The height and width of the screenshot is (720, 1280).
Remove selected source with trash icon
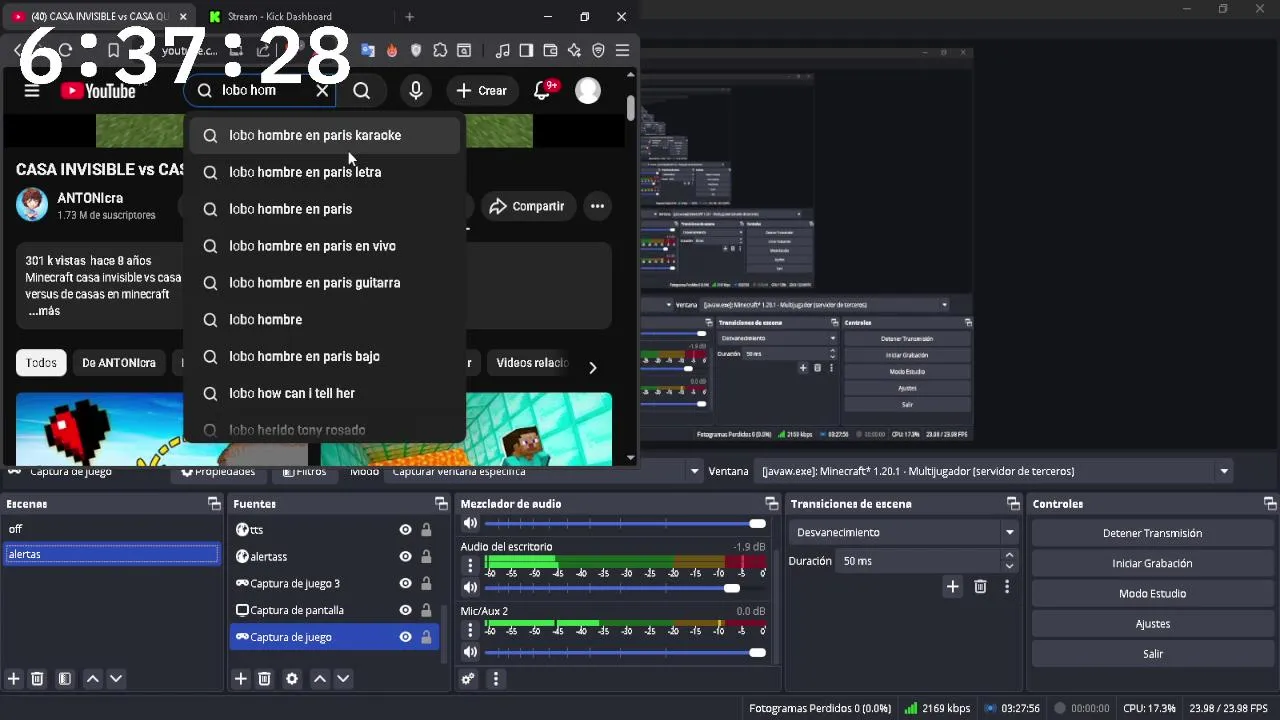click(x=264, y=679)
